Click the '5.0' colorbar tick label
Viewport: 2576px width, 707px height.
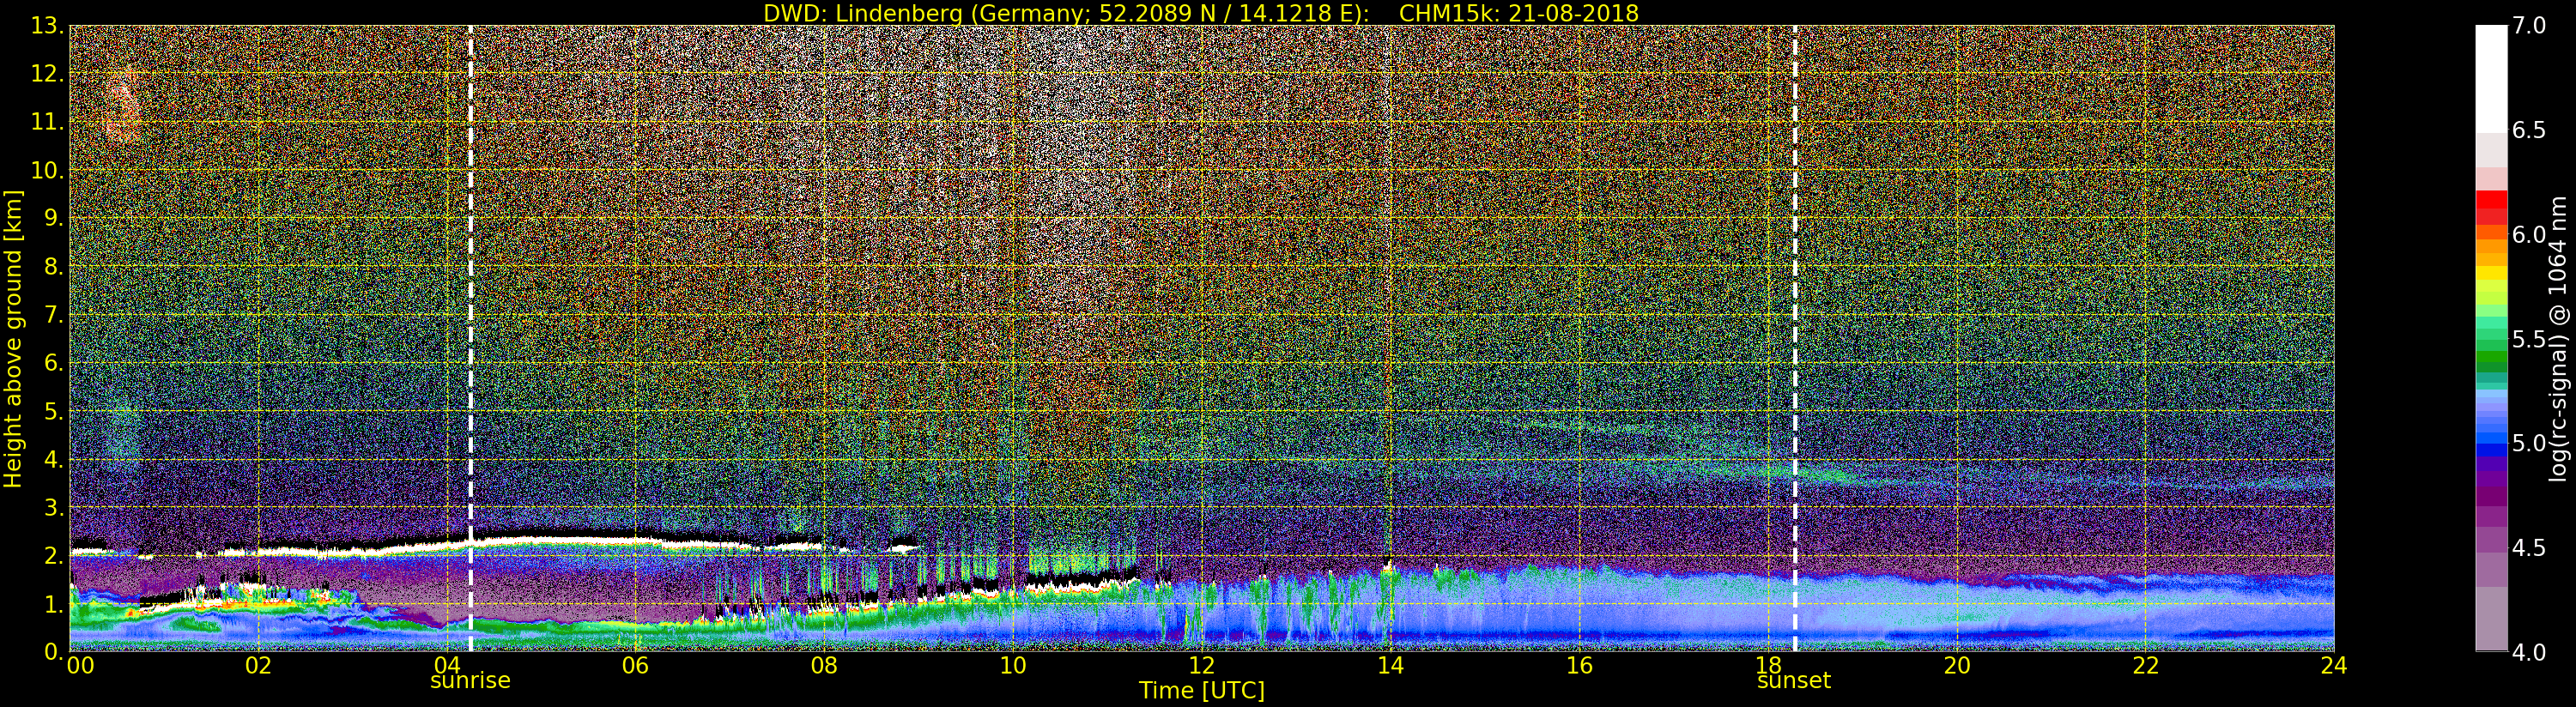(2530, 443)
